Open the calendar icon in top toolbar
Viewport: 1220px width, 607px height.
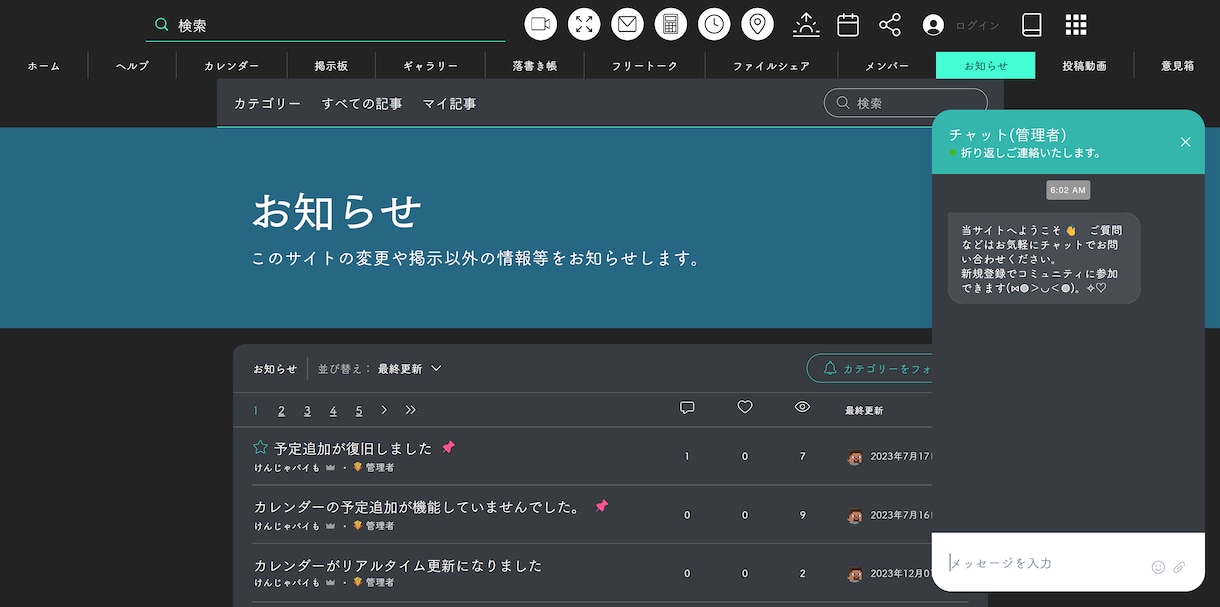click(848, 25)
